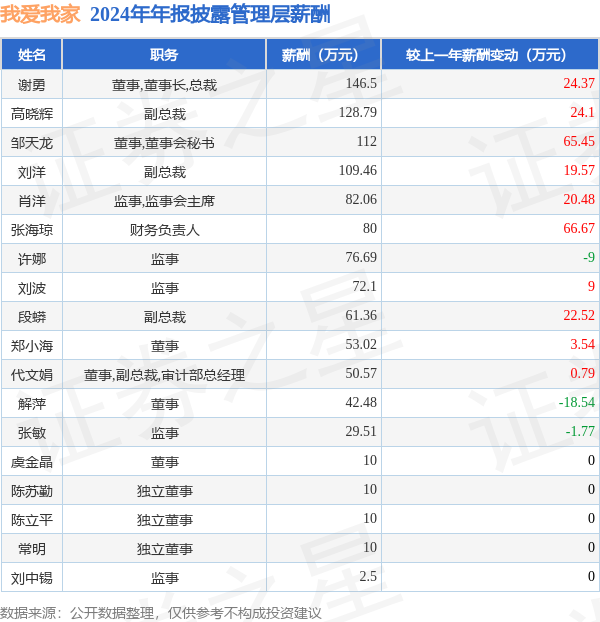Click change value 24.37
The image size is (600, 622).
tap(579, 83)
